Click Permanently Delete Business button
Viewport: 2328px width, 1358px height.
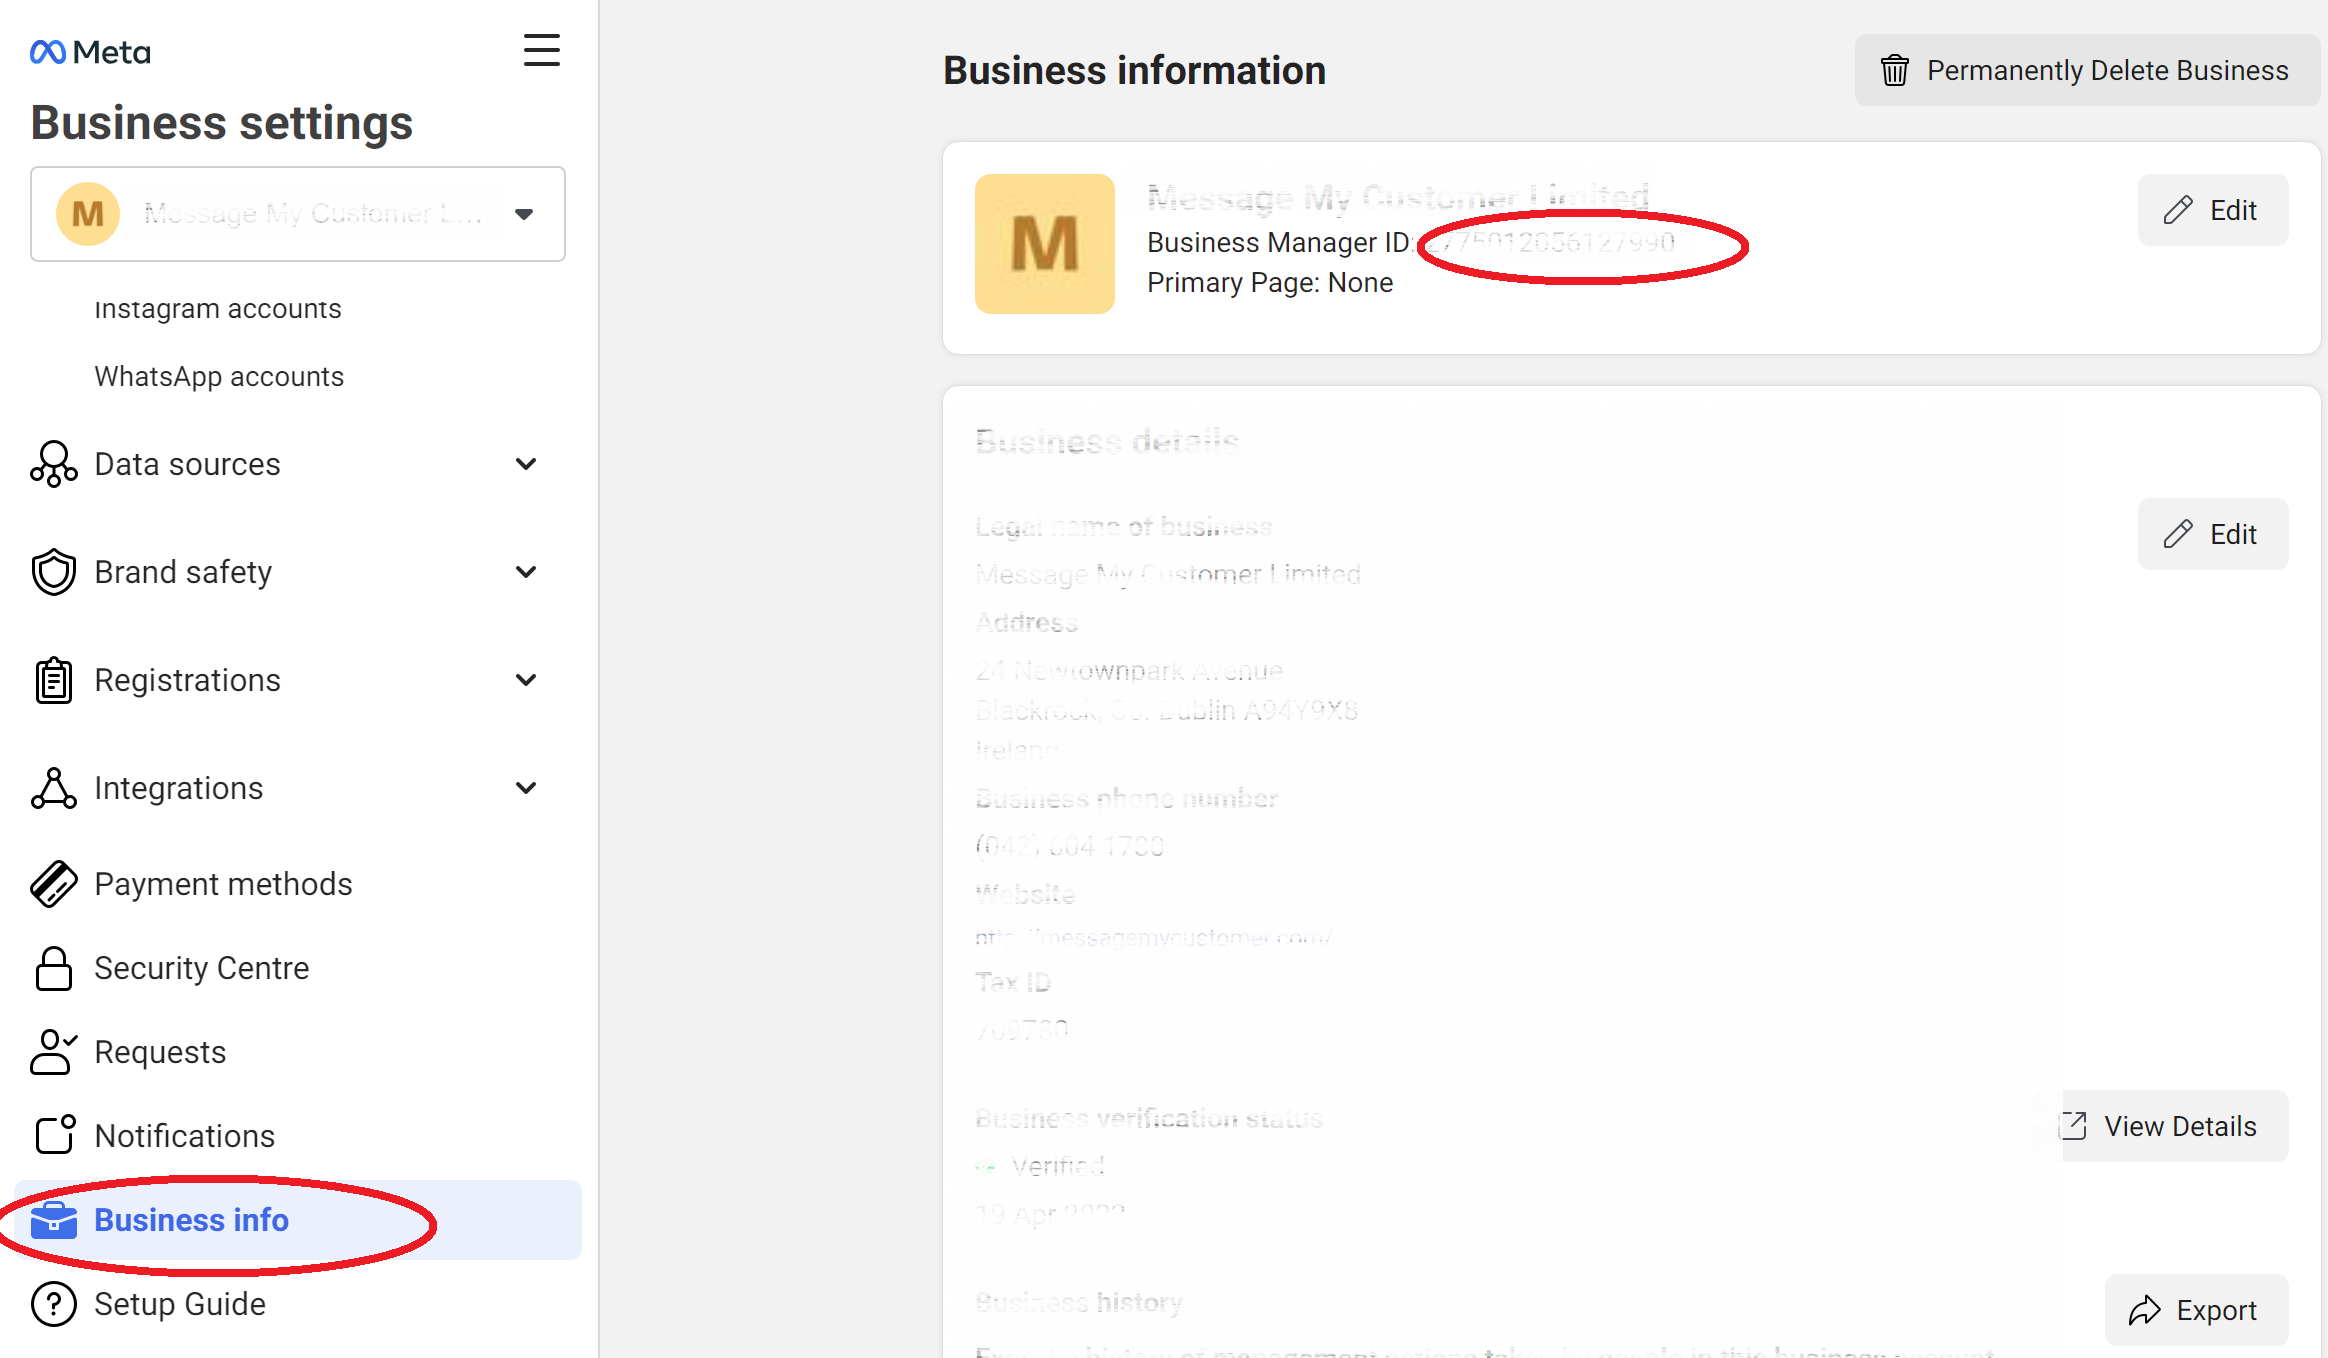pyautogui.click(x=2087, y=70)
